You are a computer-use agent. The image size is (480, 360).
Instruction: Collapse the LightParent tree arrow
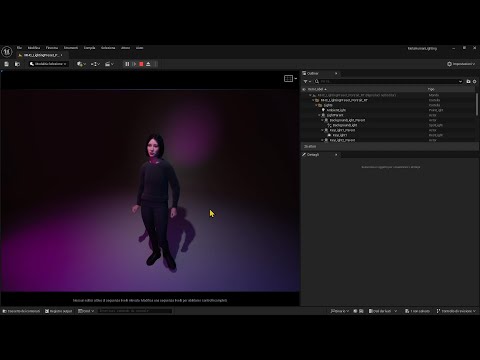[x=319, y=115]
